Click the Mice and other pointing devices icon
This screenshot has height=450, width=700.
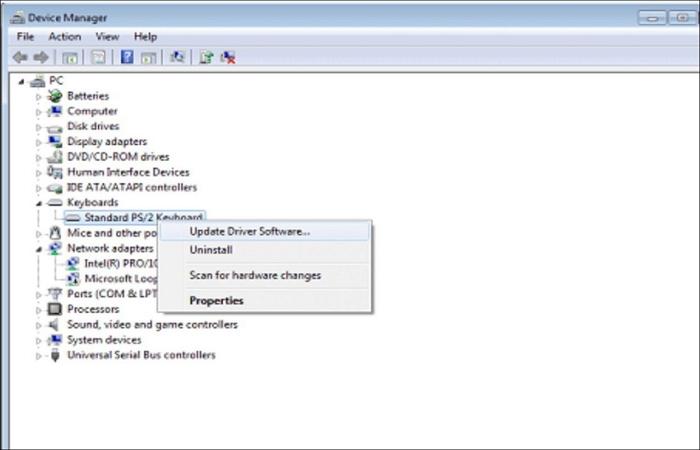pos(55,233)
